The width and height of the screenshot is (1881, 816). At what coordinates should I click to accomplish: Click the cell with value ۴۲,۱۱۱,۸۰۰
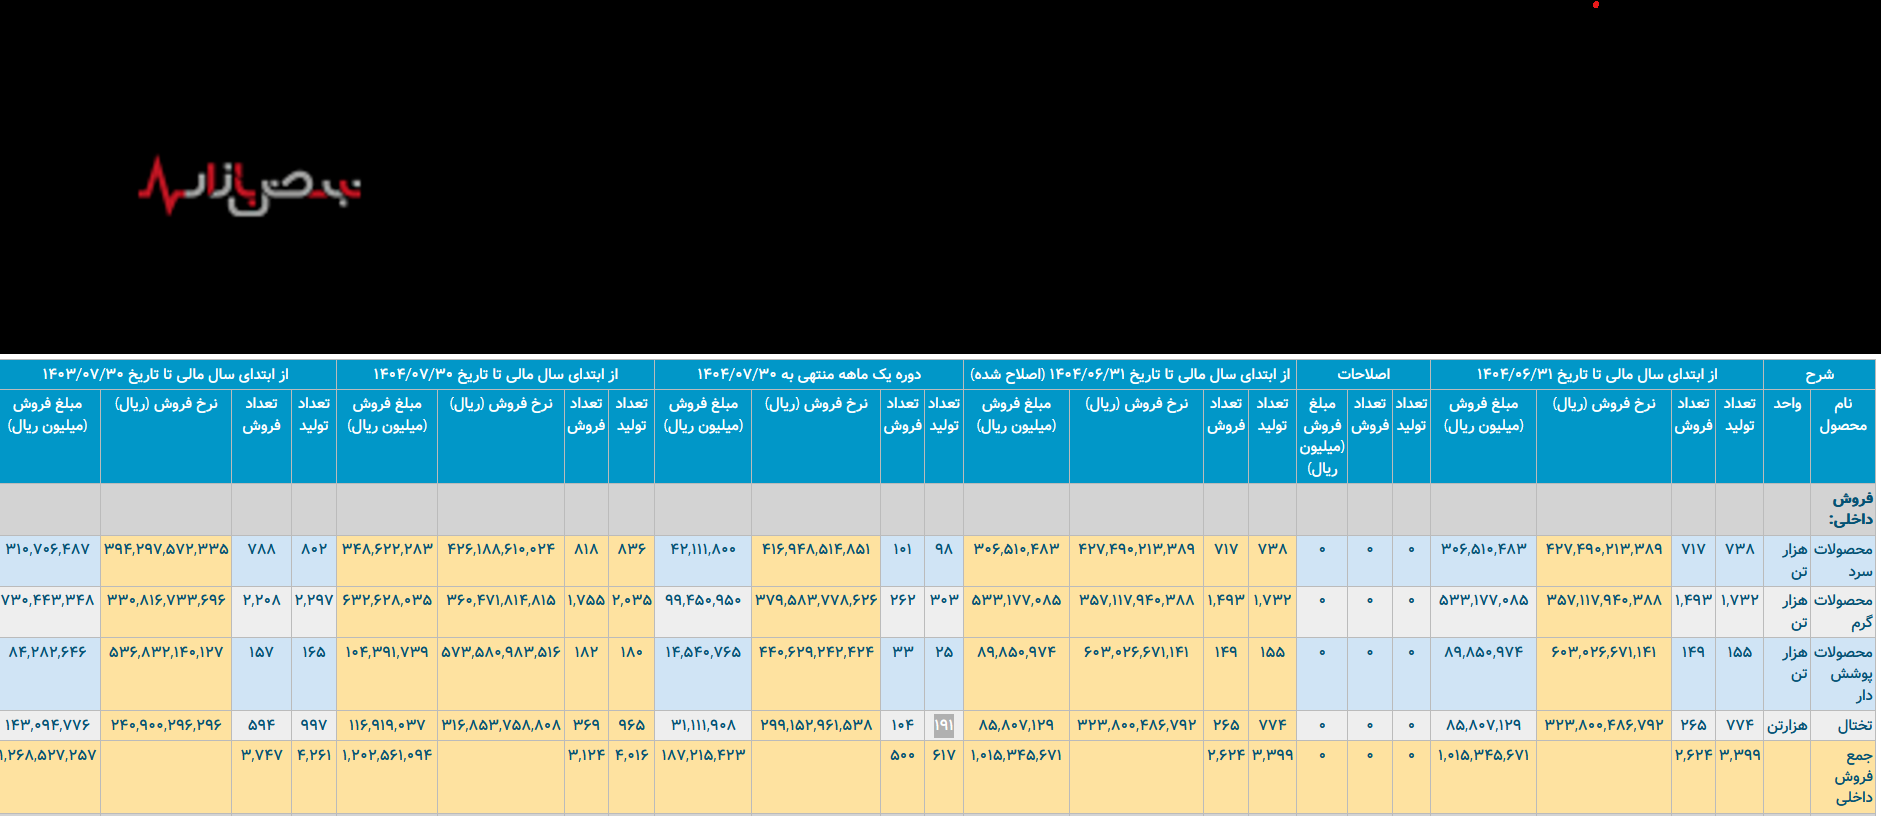(702, 549)
